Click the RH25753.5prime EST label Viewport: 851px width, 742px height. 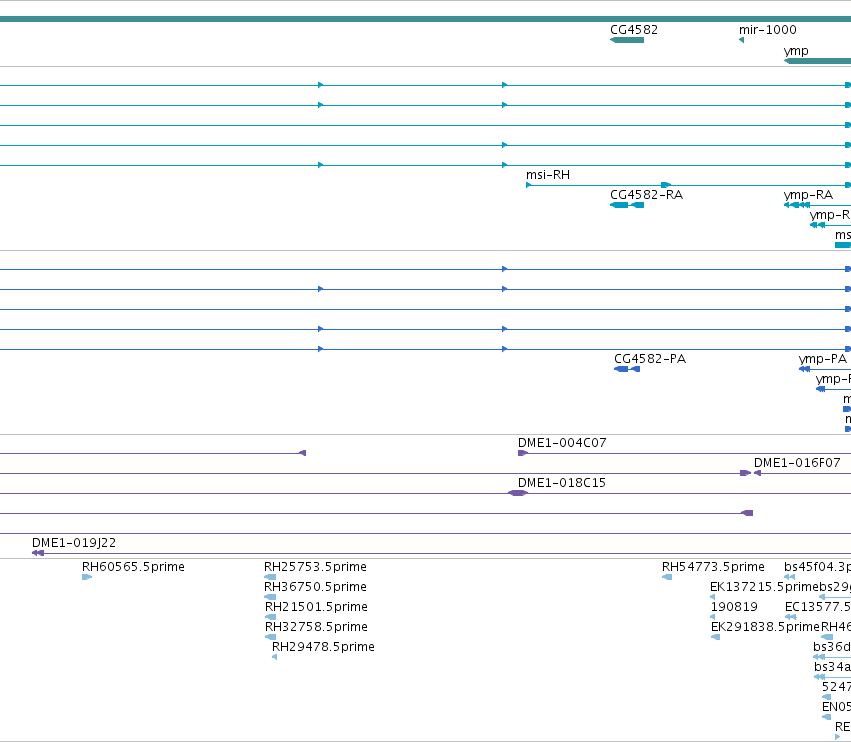pyautogui.click(x=315, y=567)
